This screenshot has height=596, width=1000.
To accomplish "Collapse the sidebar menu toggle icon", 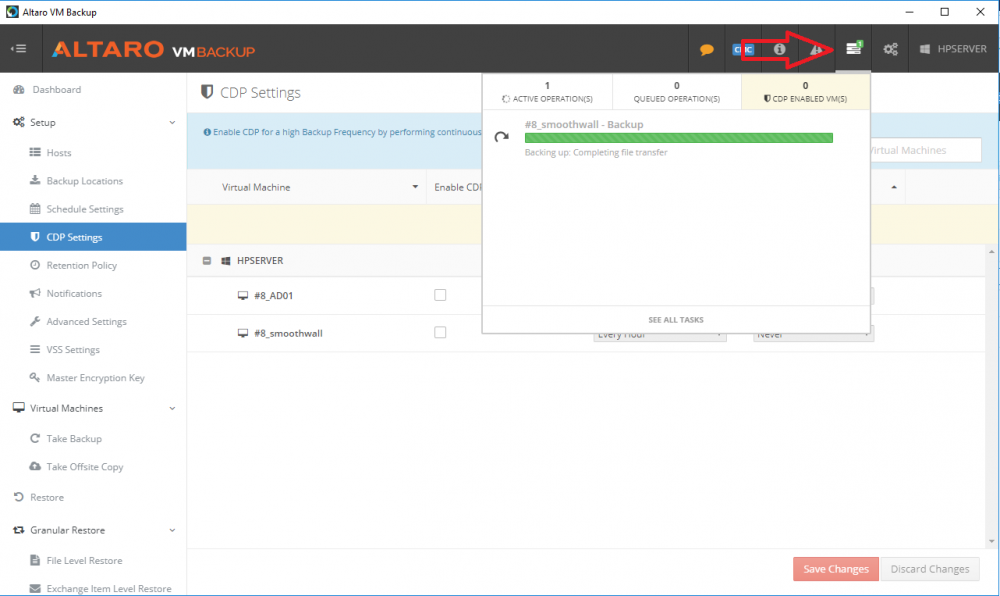I will tap(18, 48).
